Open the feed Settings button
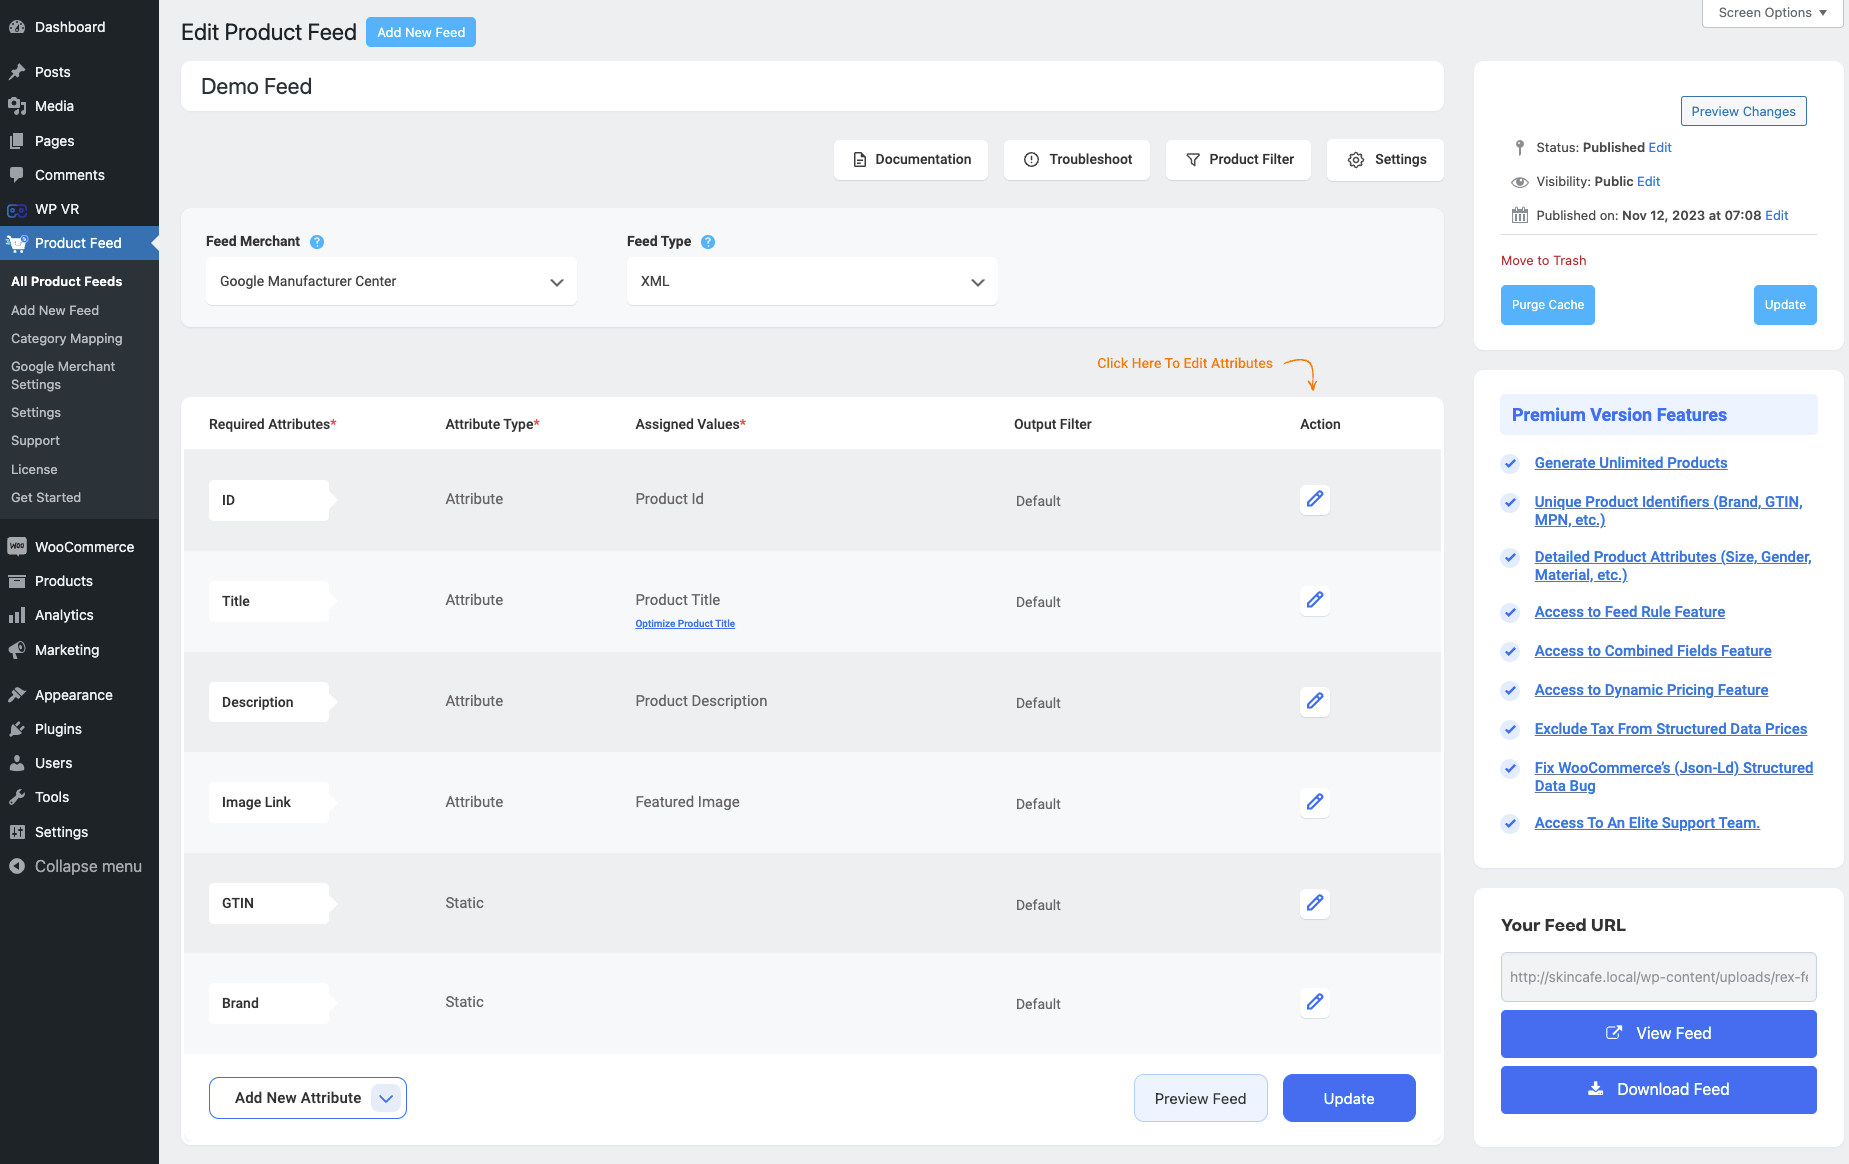Viewport: 1849px width, 1164px height. (1385, 160)
